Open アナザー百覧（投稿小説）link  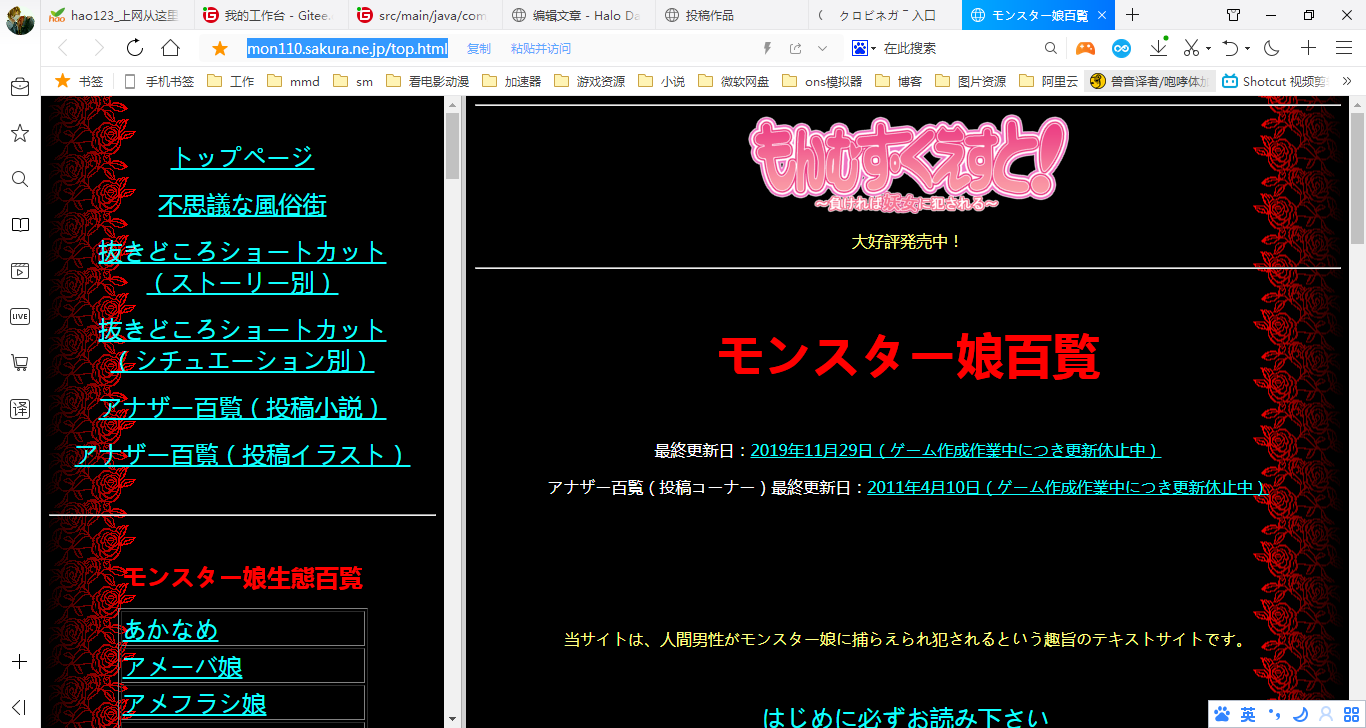242,408
